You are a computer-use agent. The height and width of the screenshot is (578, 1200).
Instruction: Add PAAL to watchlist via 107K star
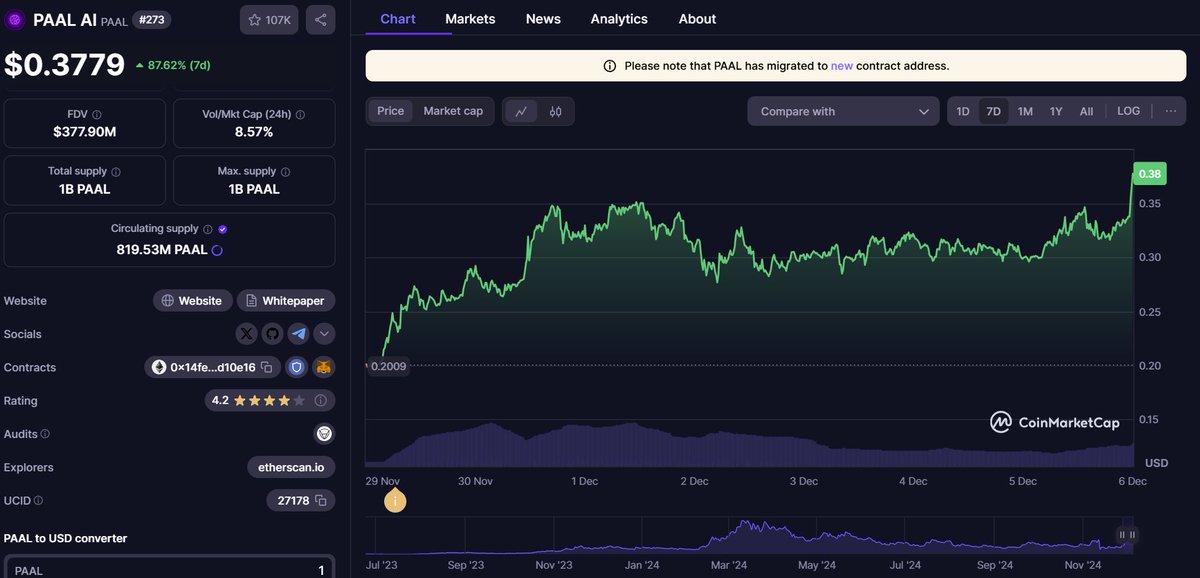click(269, 20)
